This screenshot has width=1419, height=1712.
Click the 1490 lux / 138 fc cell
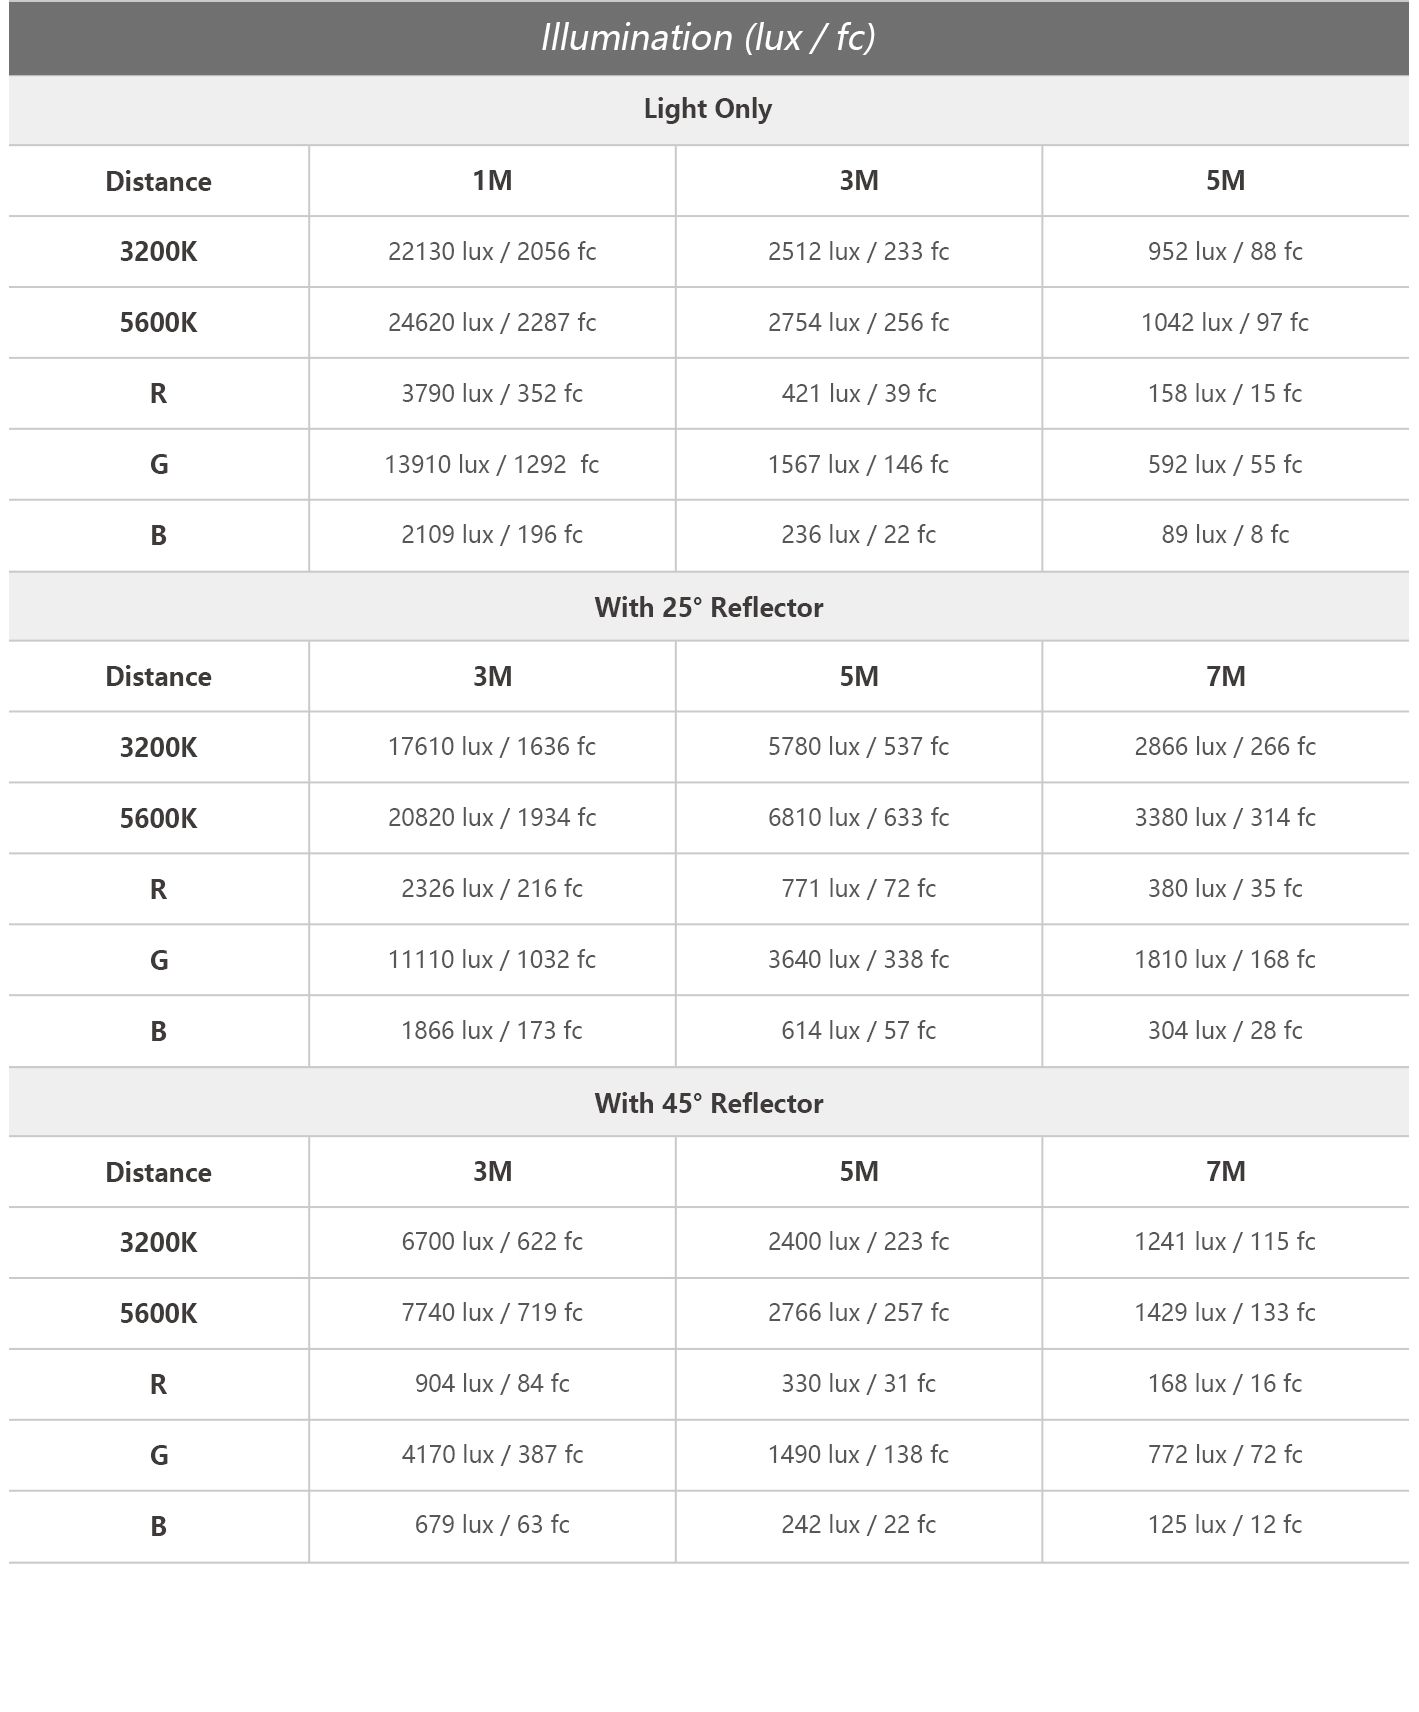(x=858, y=1455)
